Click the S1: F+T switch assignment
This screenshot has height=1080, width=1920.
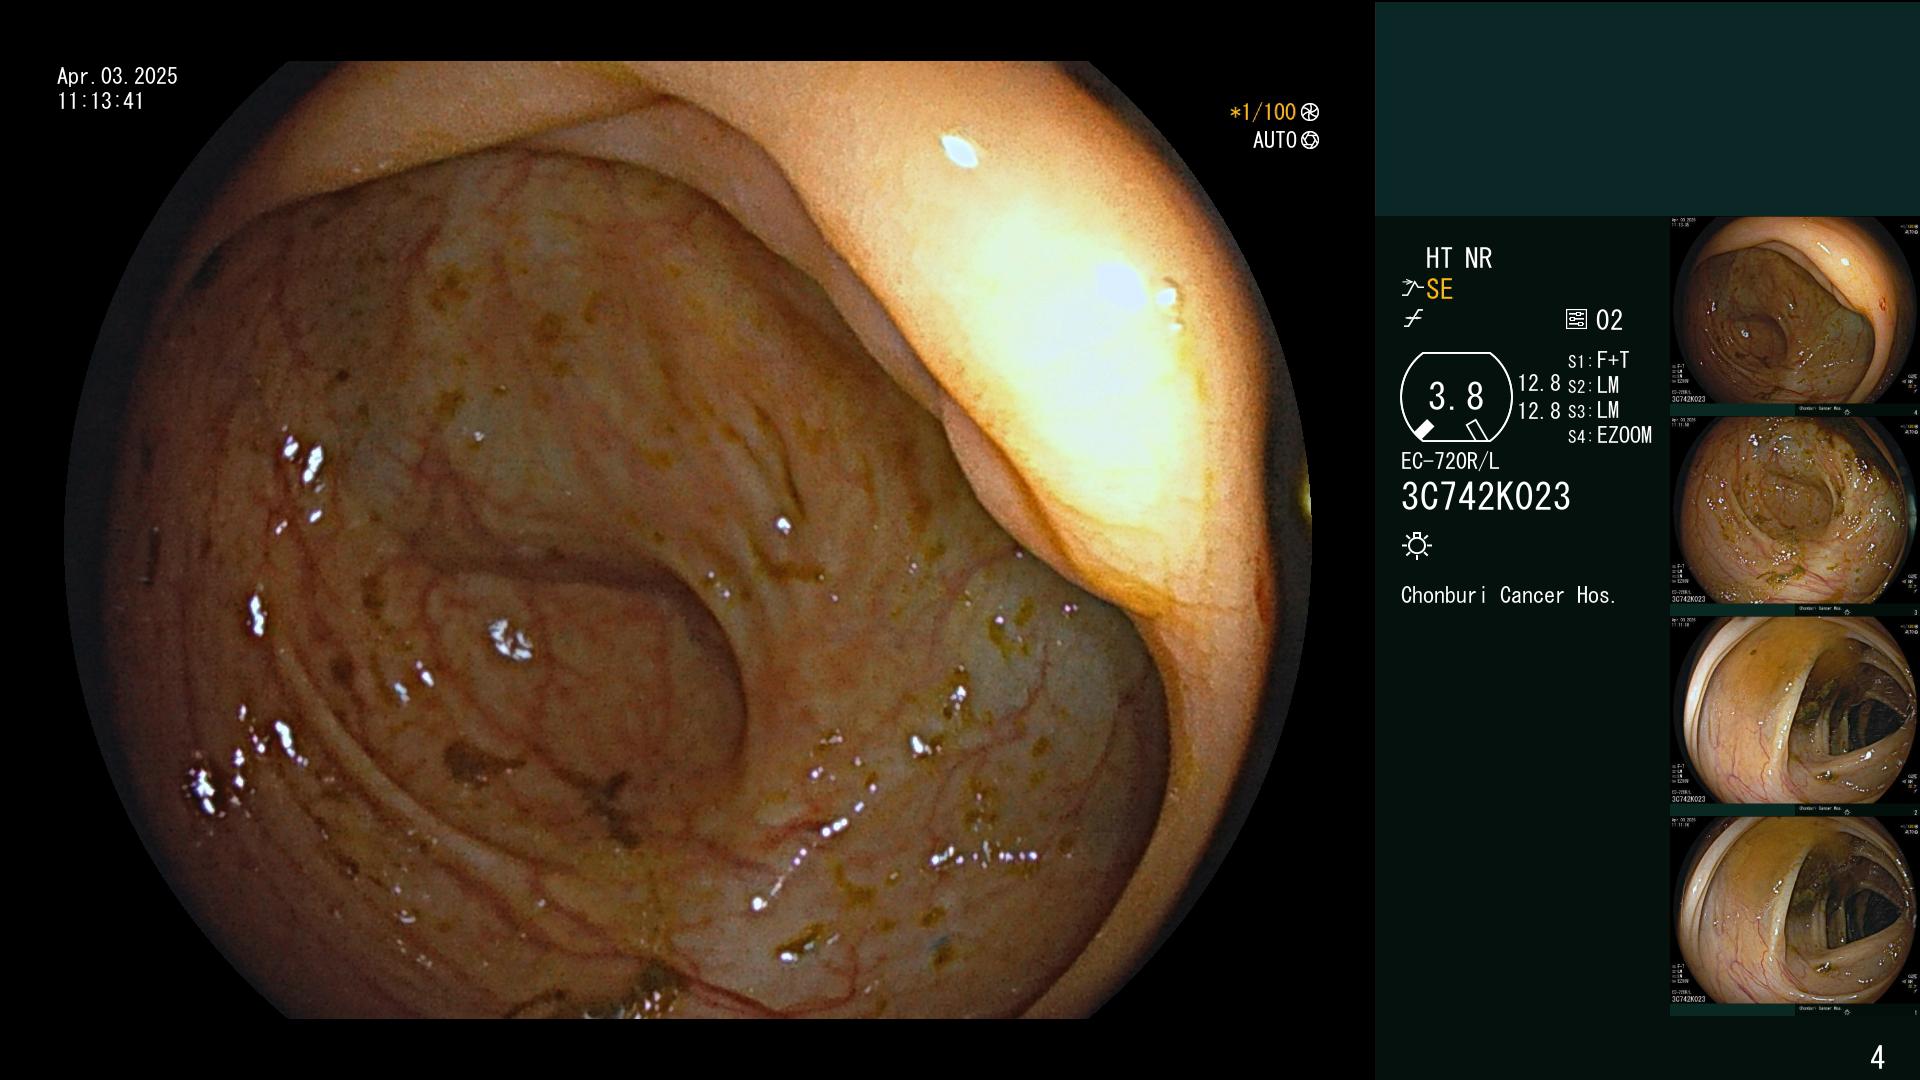pos(1599,360)
